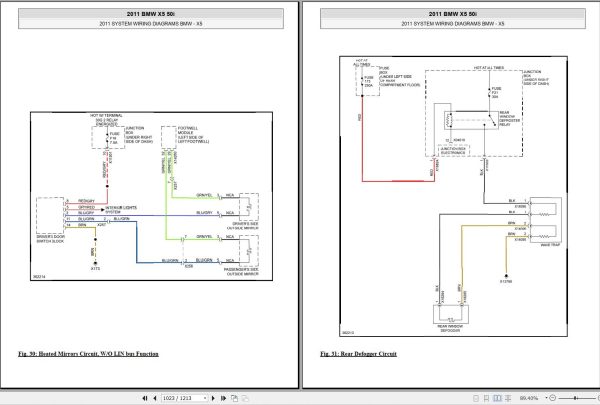The width and height of the screenshot is (600, 405).
Task: Click the zoom out minus button
Action: [553, 398]
